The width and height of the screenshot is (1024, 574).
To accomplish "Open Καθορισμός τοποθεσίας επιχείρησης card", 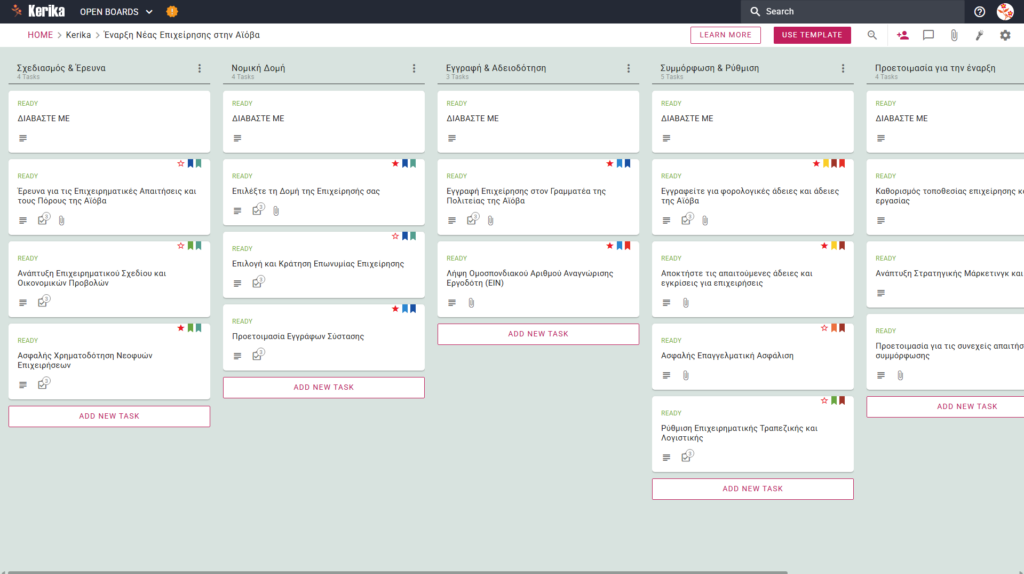I will [x=945, y=197].
